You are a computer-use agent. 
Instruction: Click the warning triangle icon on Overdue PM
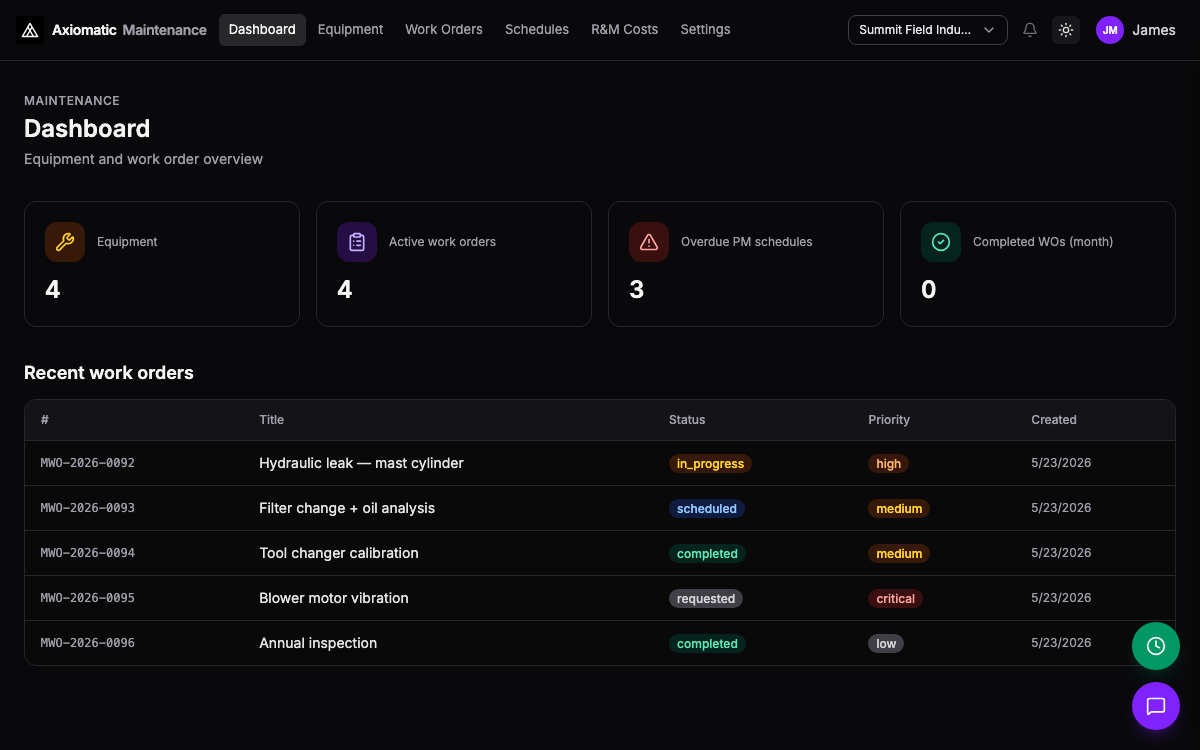click(x=649, y=242)
